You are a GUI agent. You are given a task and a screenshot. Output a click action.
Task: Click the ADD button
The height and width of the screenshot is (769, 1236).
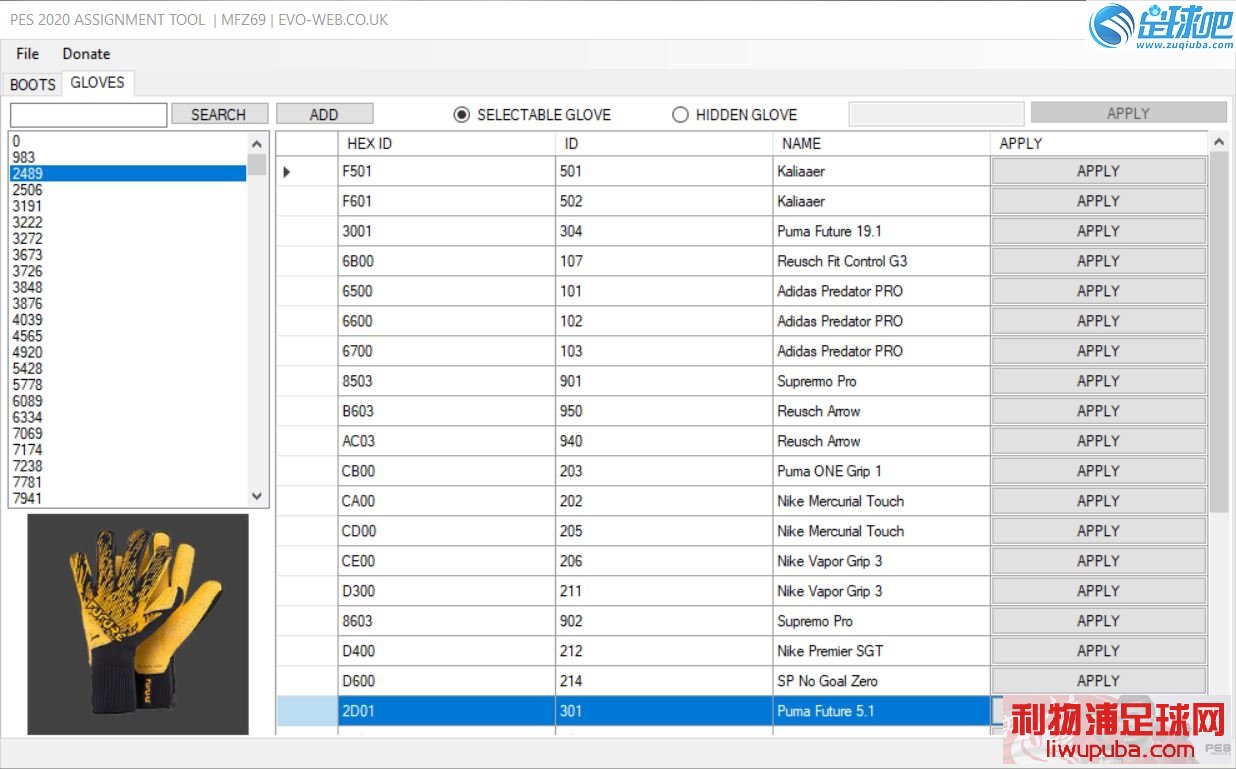pyautogui.click(x=324, y=114)
